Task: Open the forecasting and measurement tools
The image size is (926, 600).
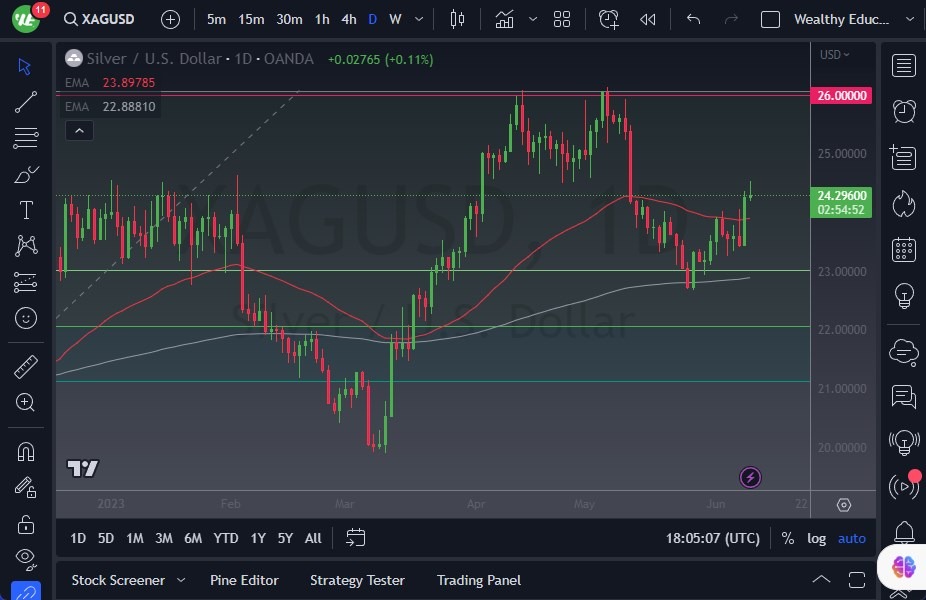Action: point(25,282)
